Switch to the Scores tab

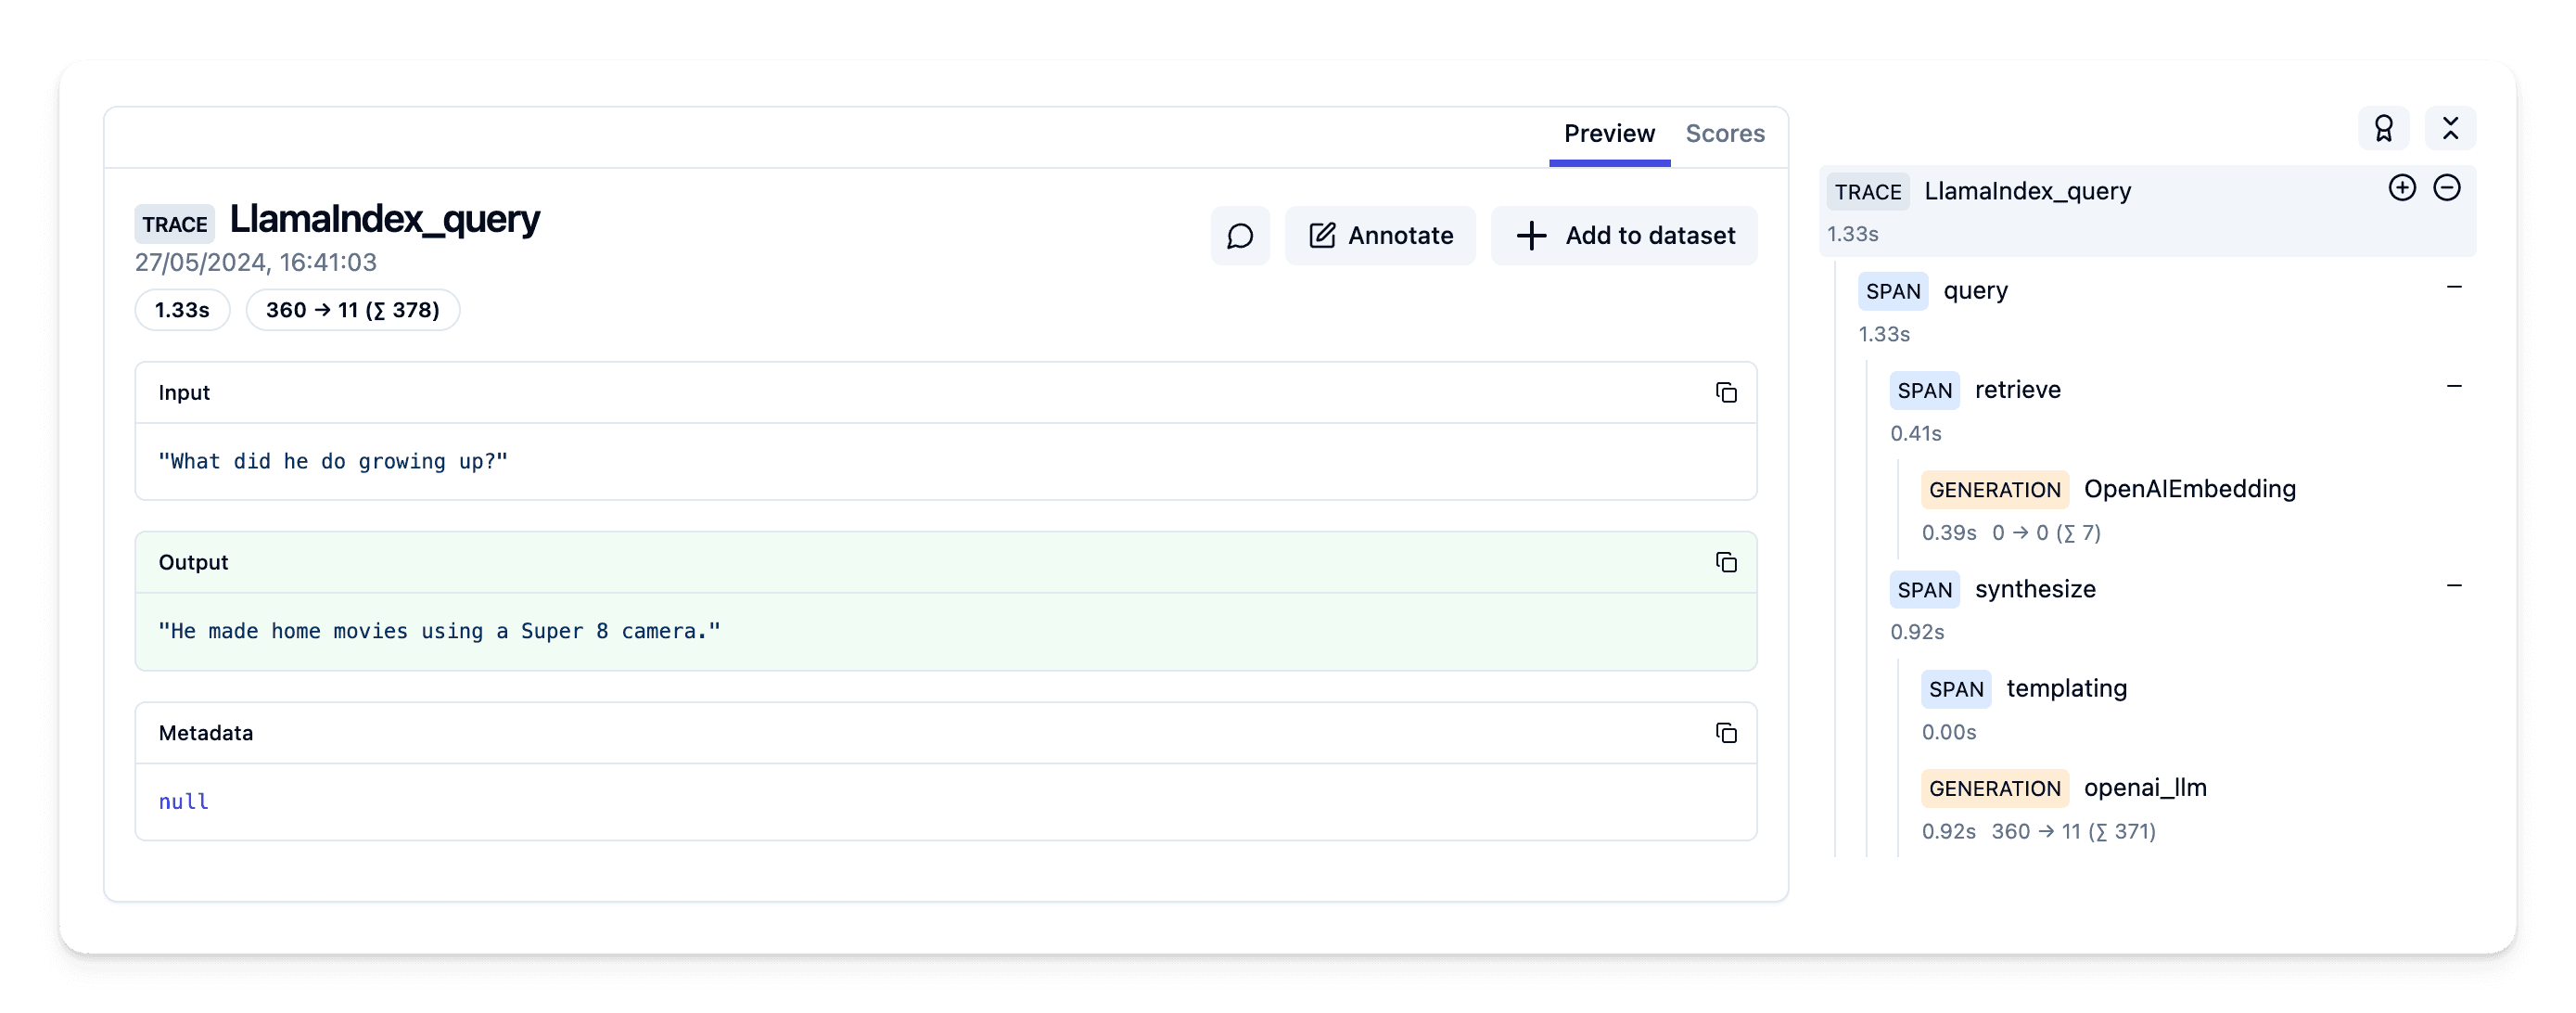(x=1725, y=133)
